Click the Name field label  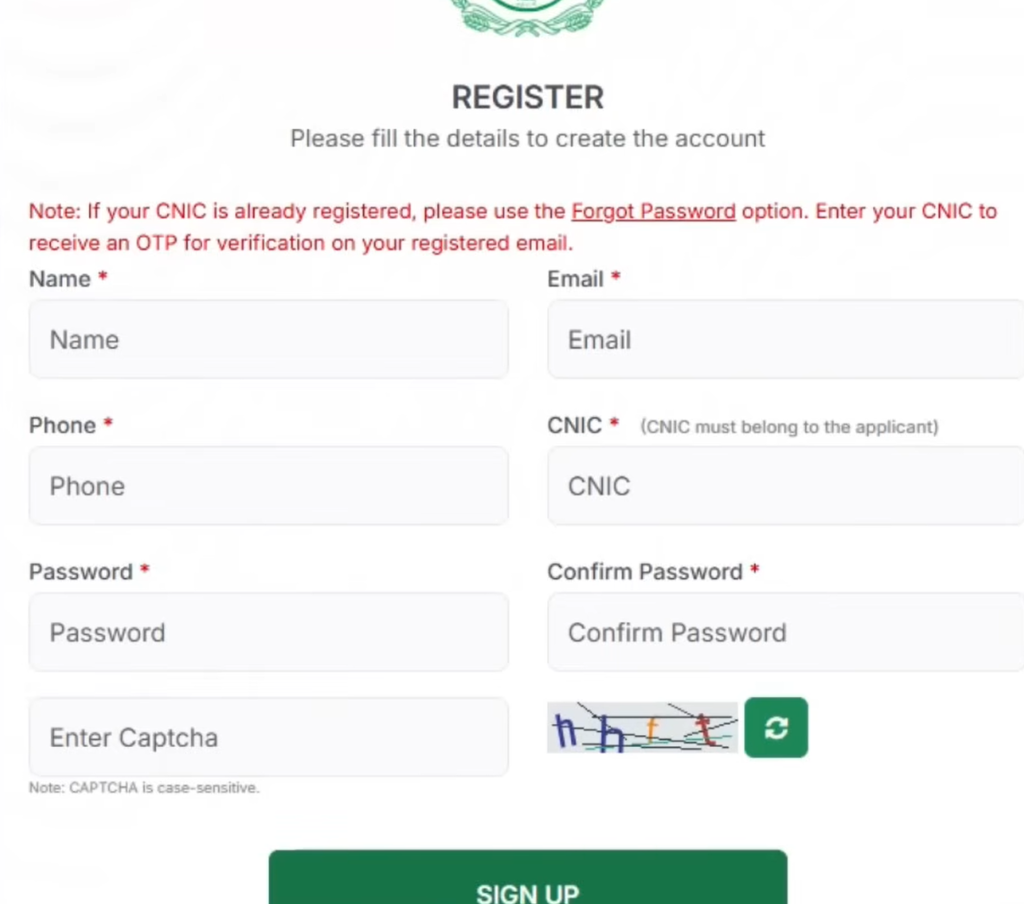click(60, 280)
